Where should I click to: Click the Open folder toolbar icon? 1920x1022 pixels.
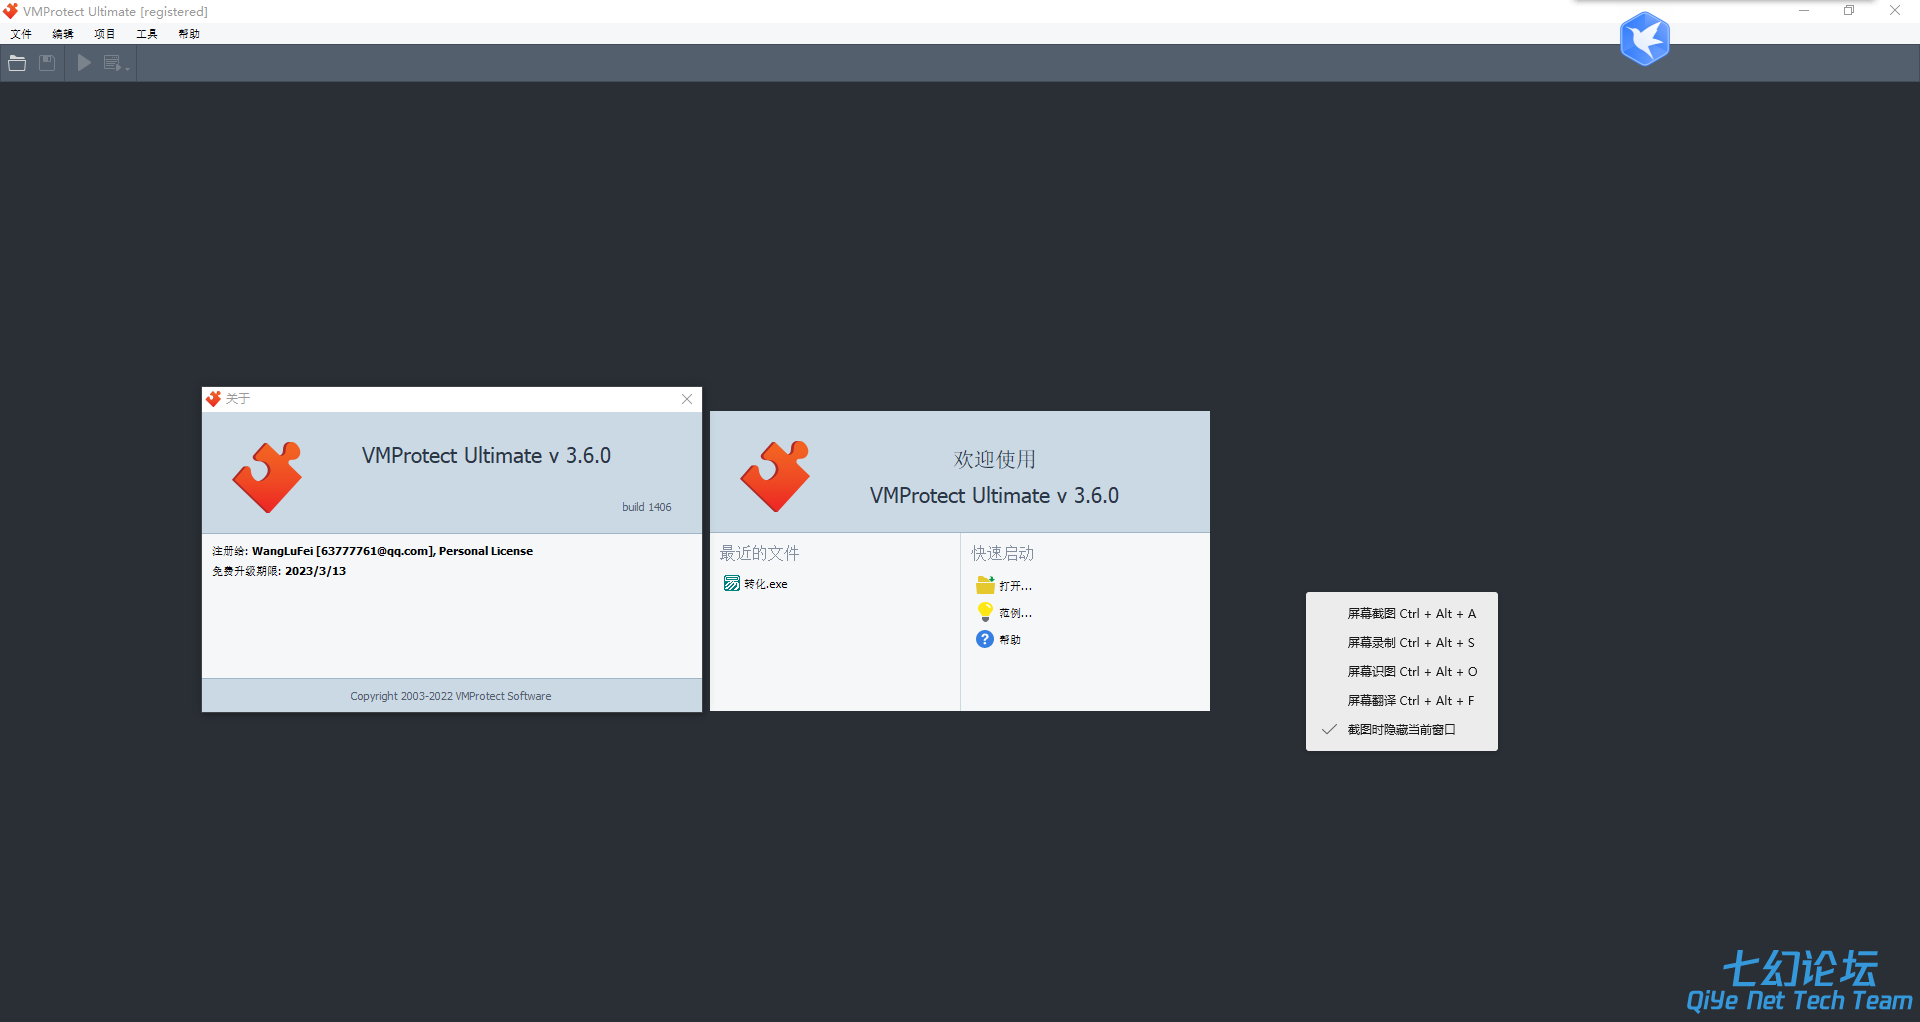pos(17,63)
